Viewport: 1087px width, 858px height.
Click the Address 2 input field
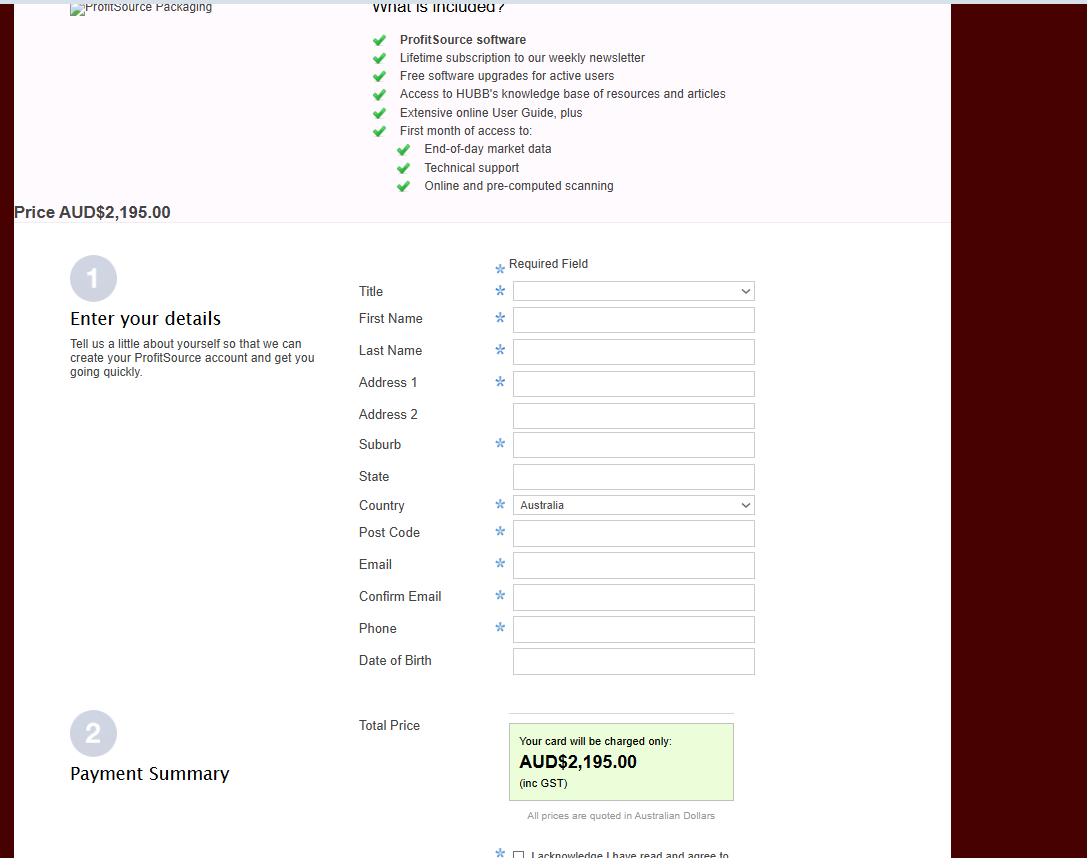point(633,416)
